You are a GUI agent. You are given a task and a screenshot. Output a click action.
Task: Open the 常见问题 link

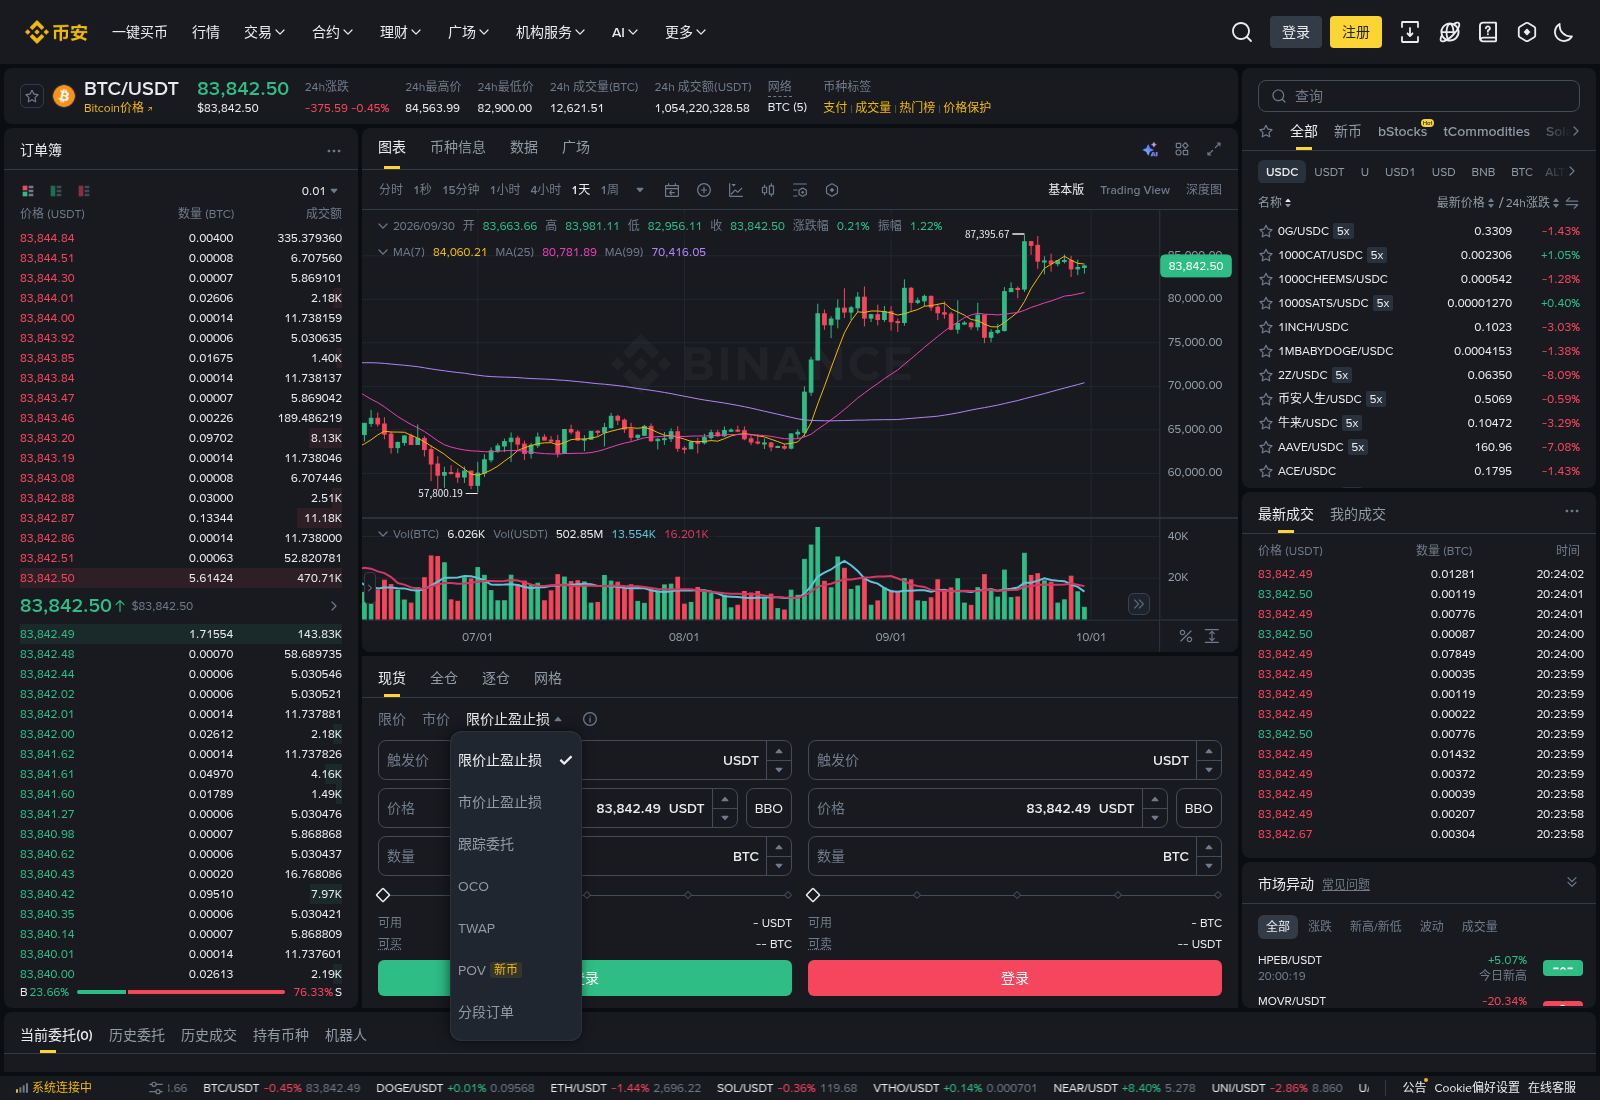[1346, 885]
